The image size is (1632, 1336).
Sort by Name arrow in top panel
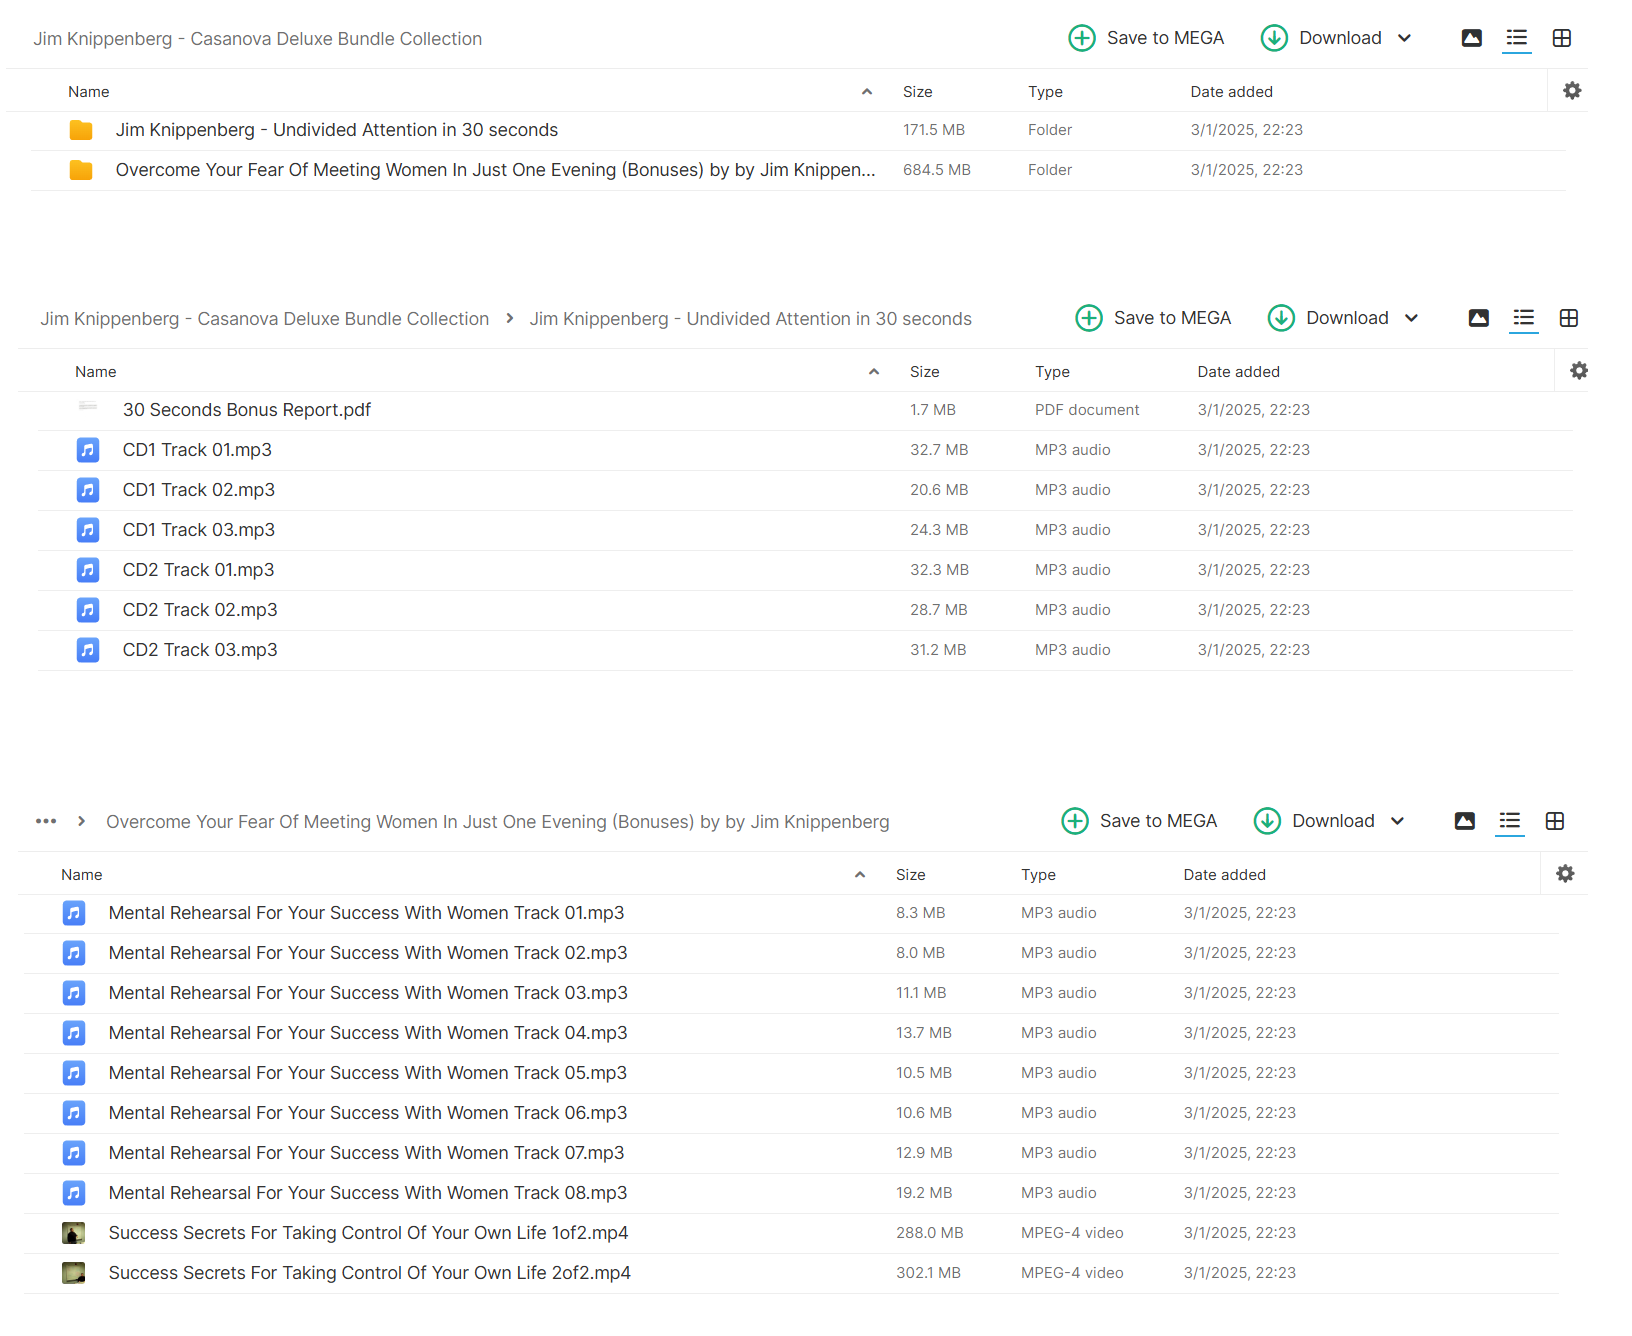tap(867, 92)
